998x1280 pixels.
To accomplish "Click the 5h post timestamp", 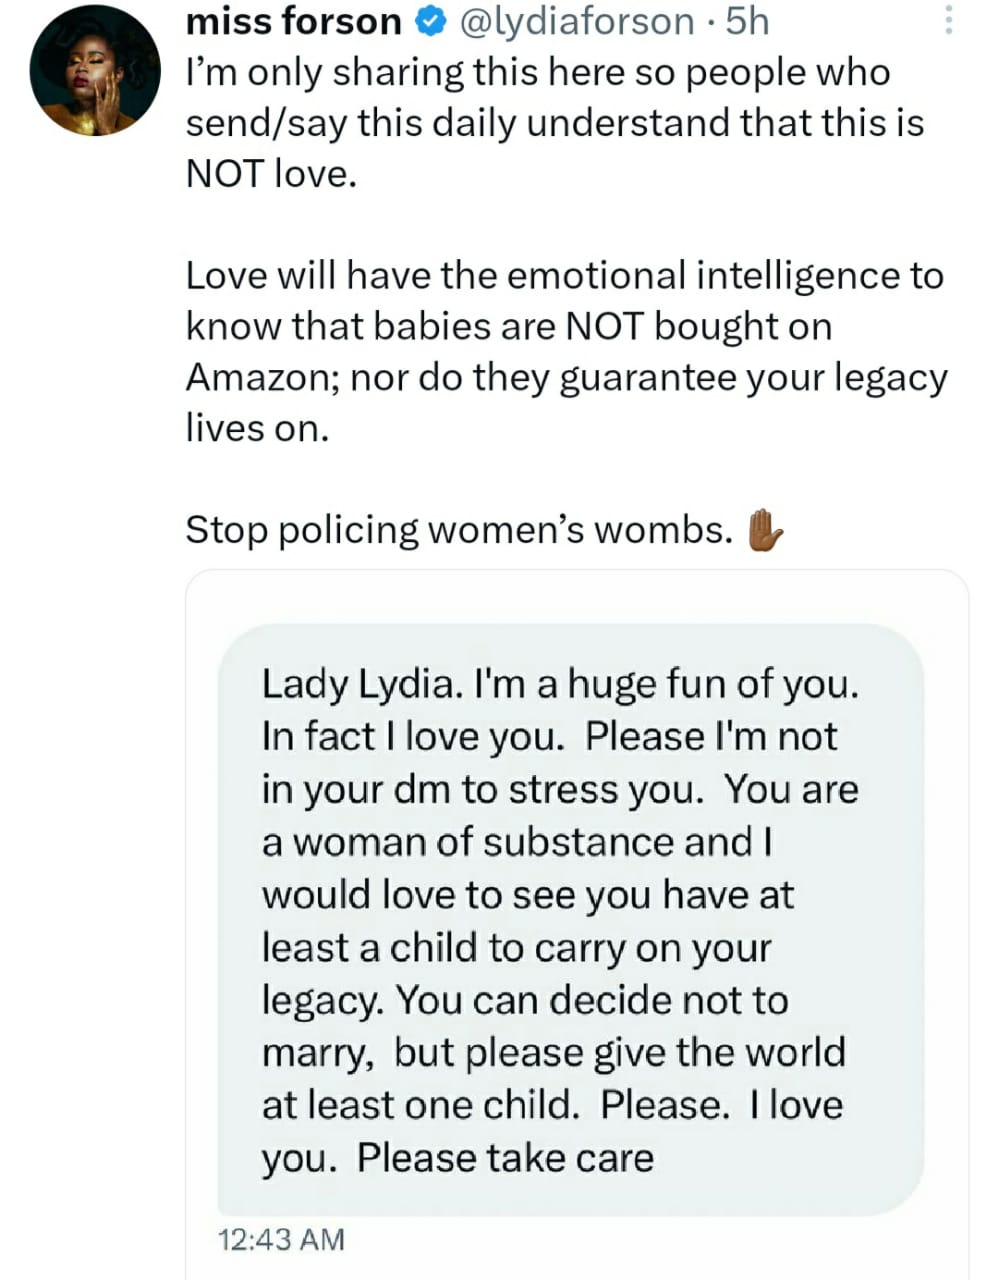I will click(x=747, y=21).
